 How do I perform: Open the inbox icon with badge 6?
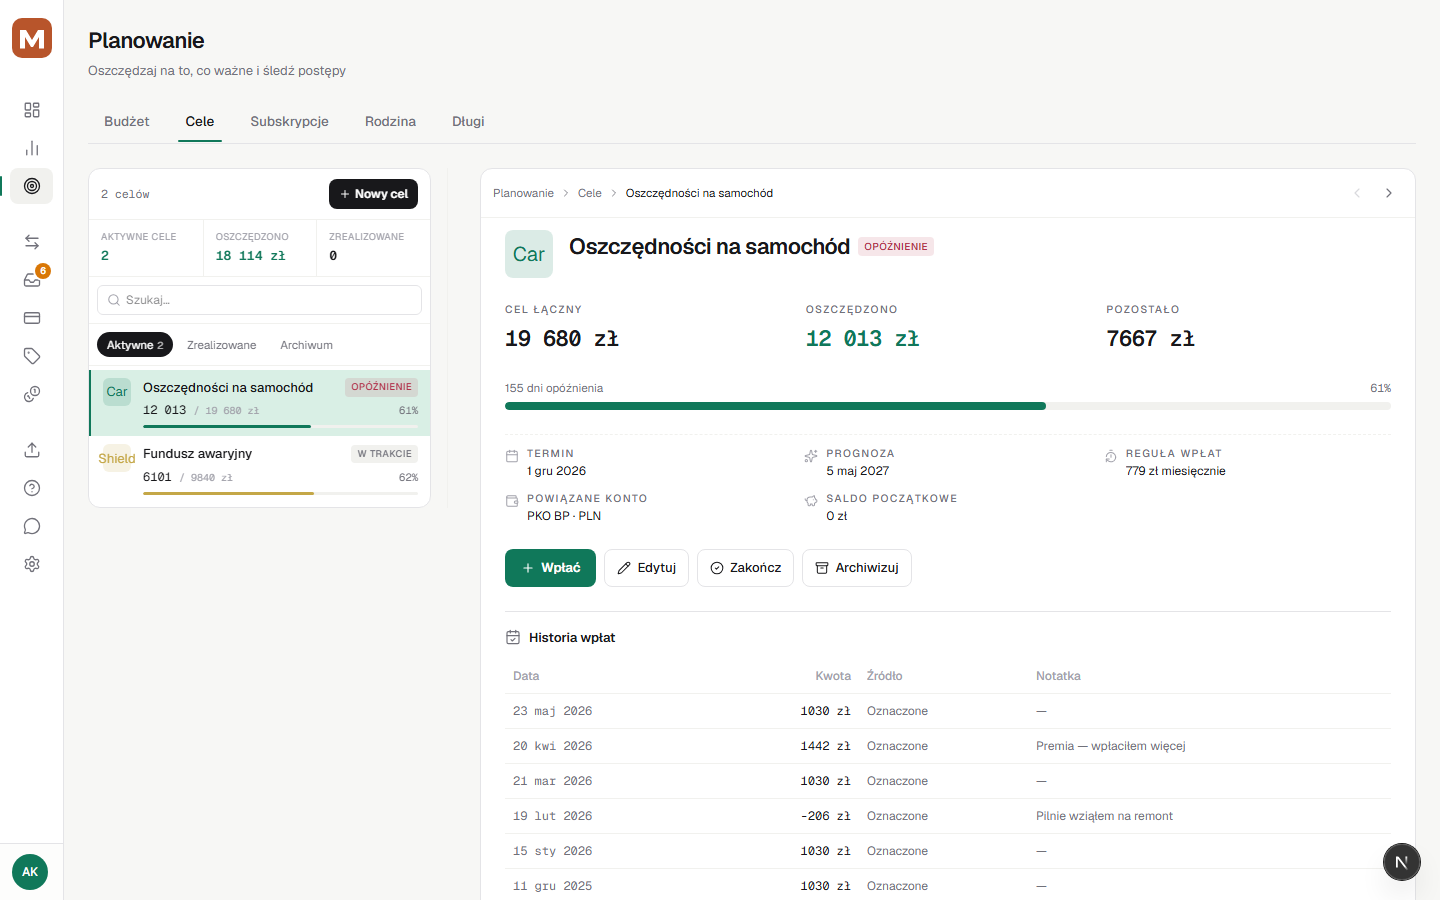click(32, 280)
